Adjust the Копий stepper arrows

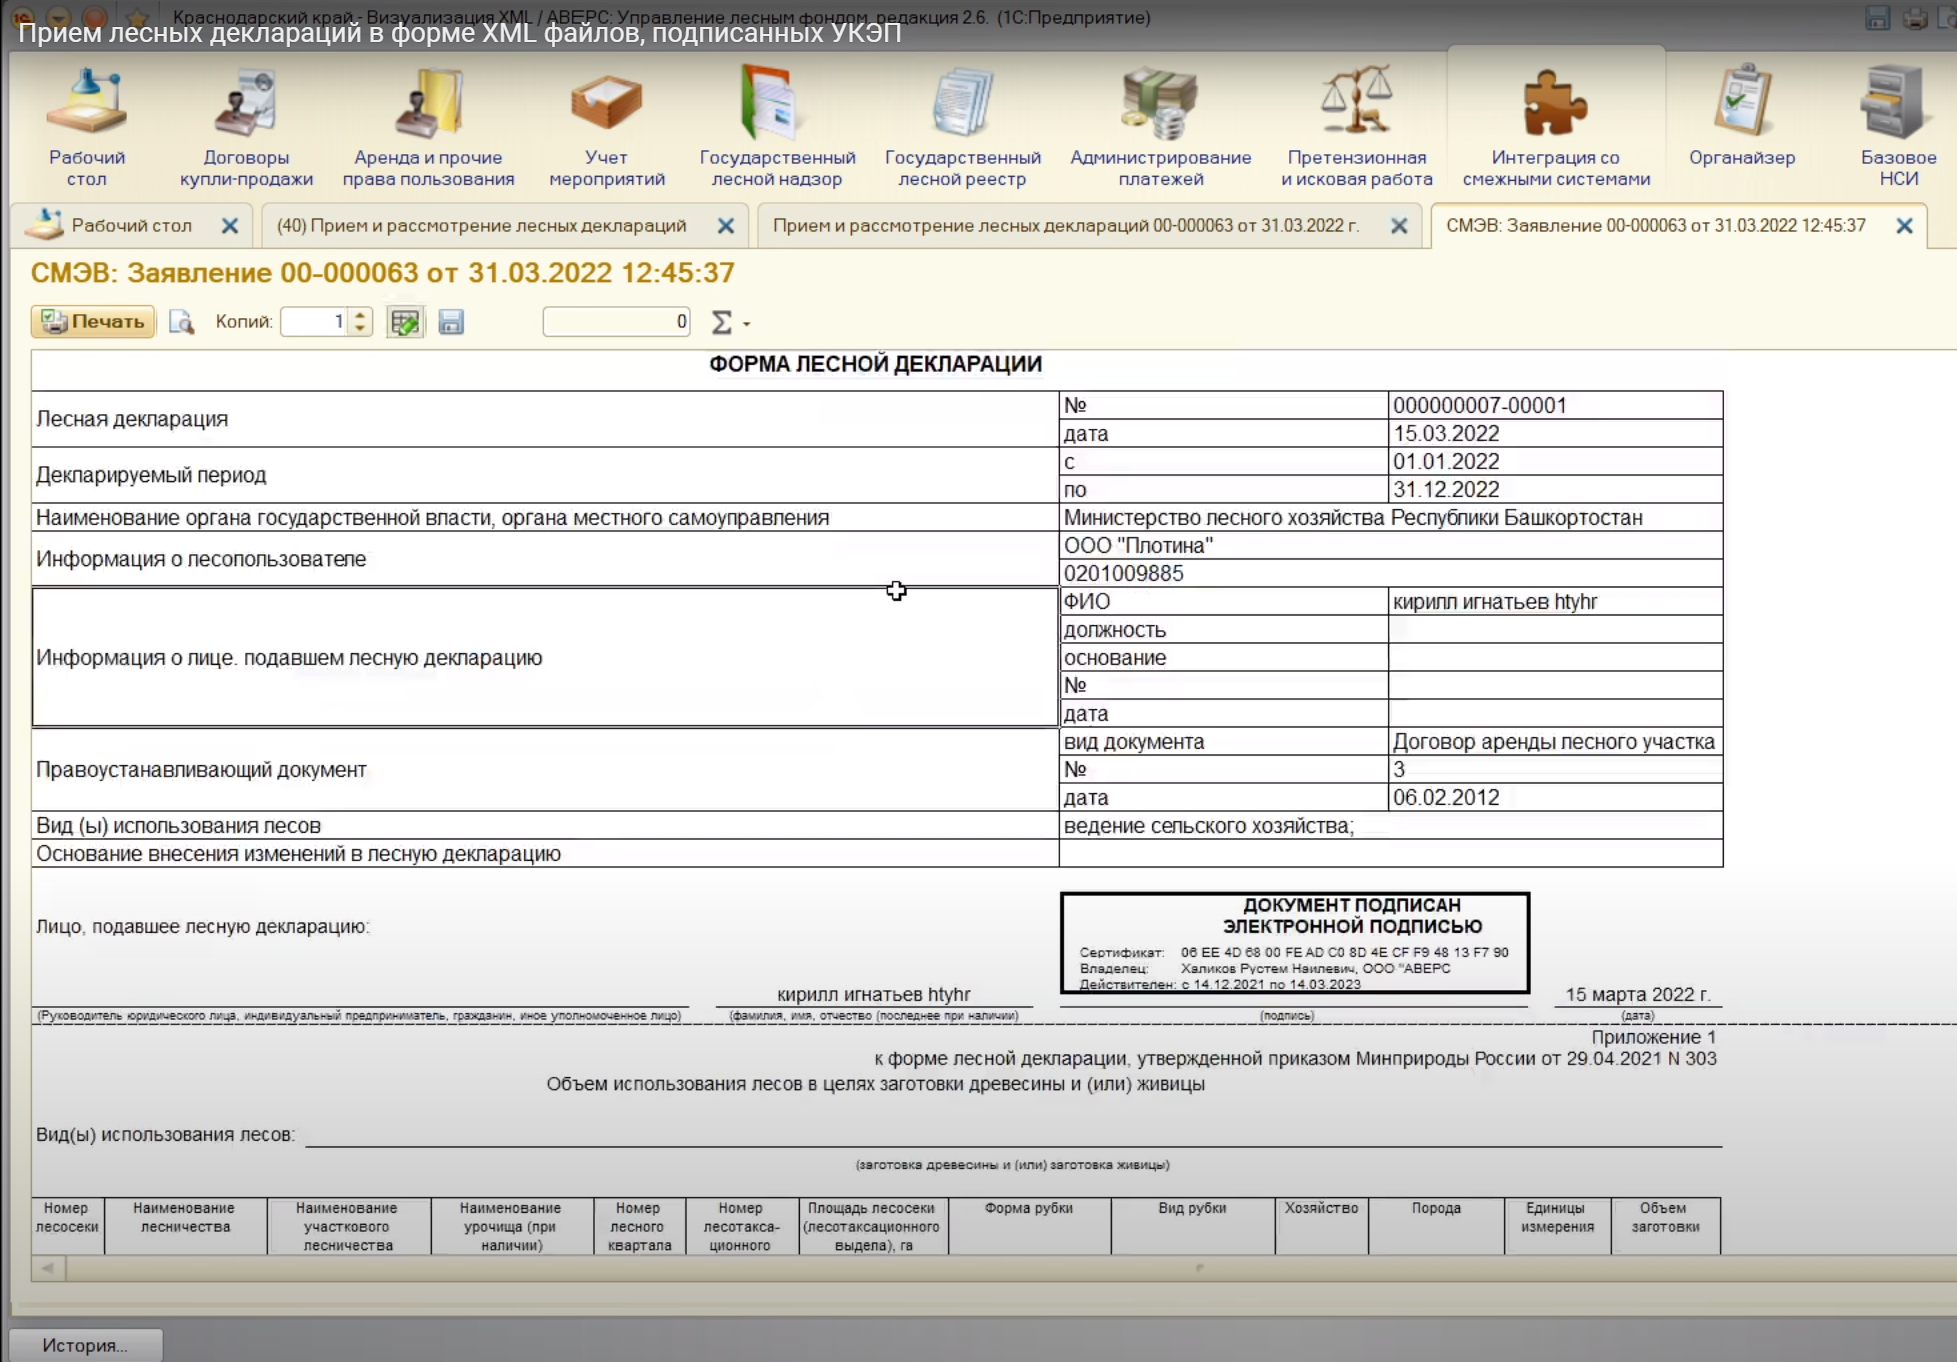tap(361, 322)
